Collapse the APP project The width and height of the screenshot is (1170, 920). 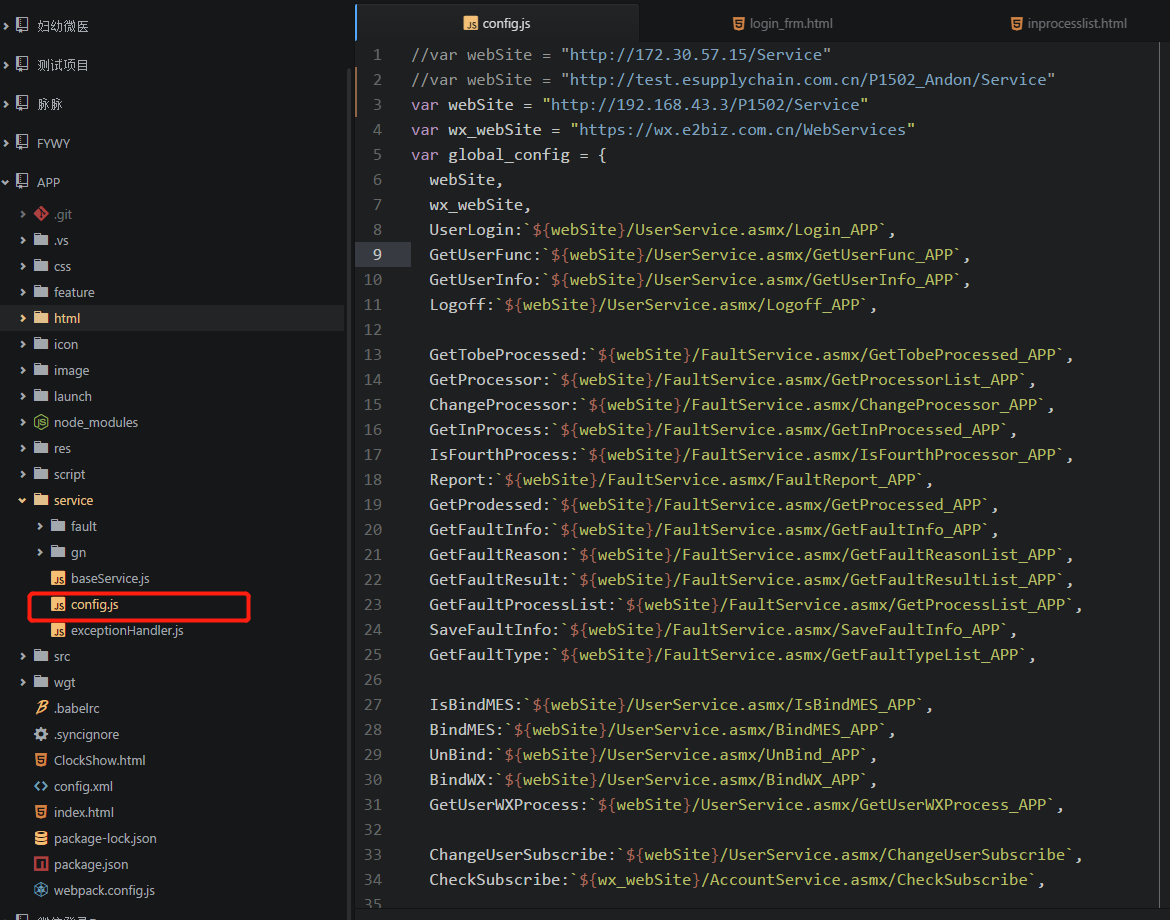tap(6, 182)
